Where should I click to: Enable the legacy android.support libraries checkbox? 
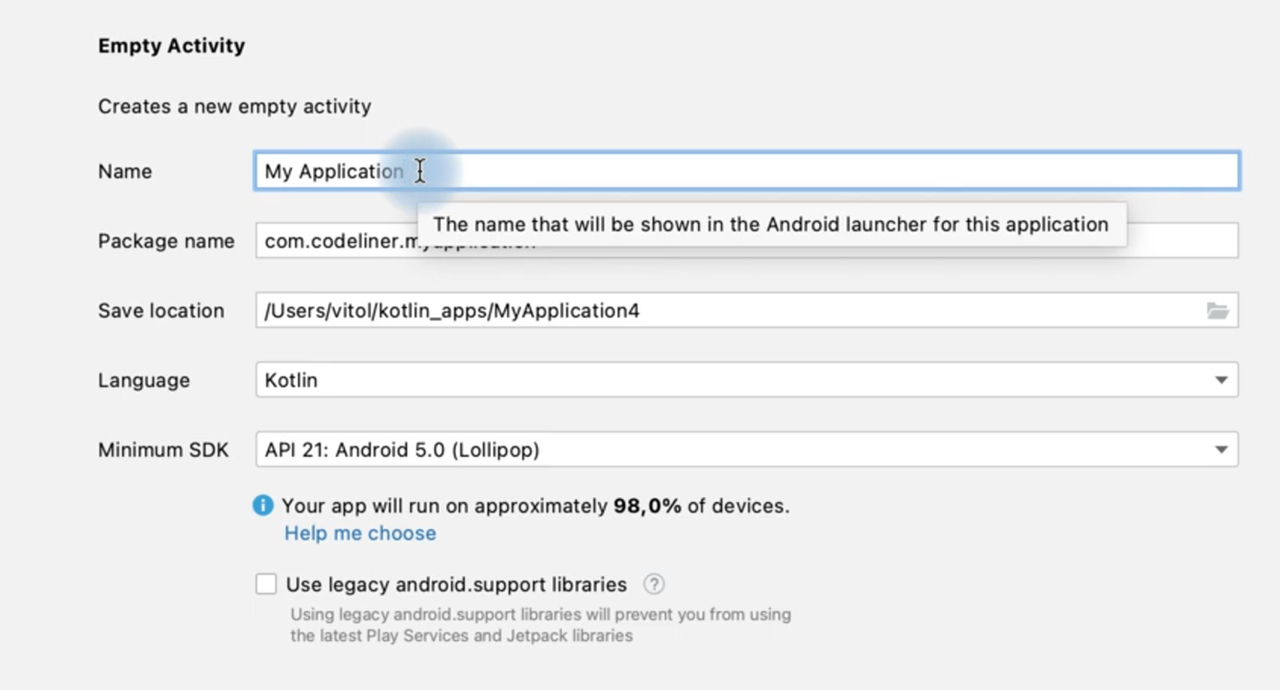pos(266,584)
